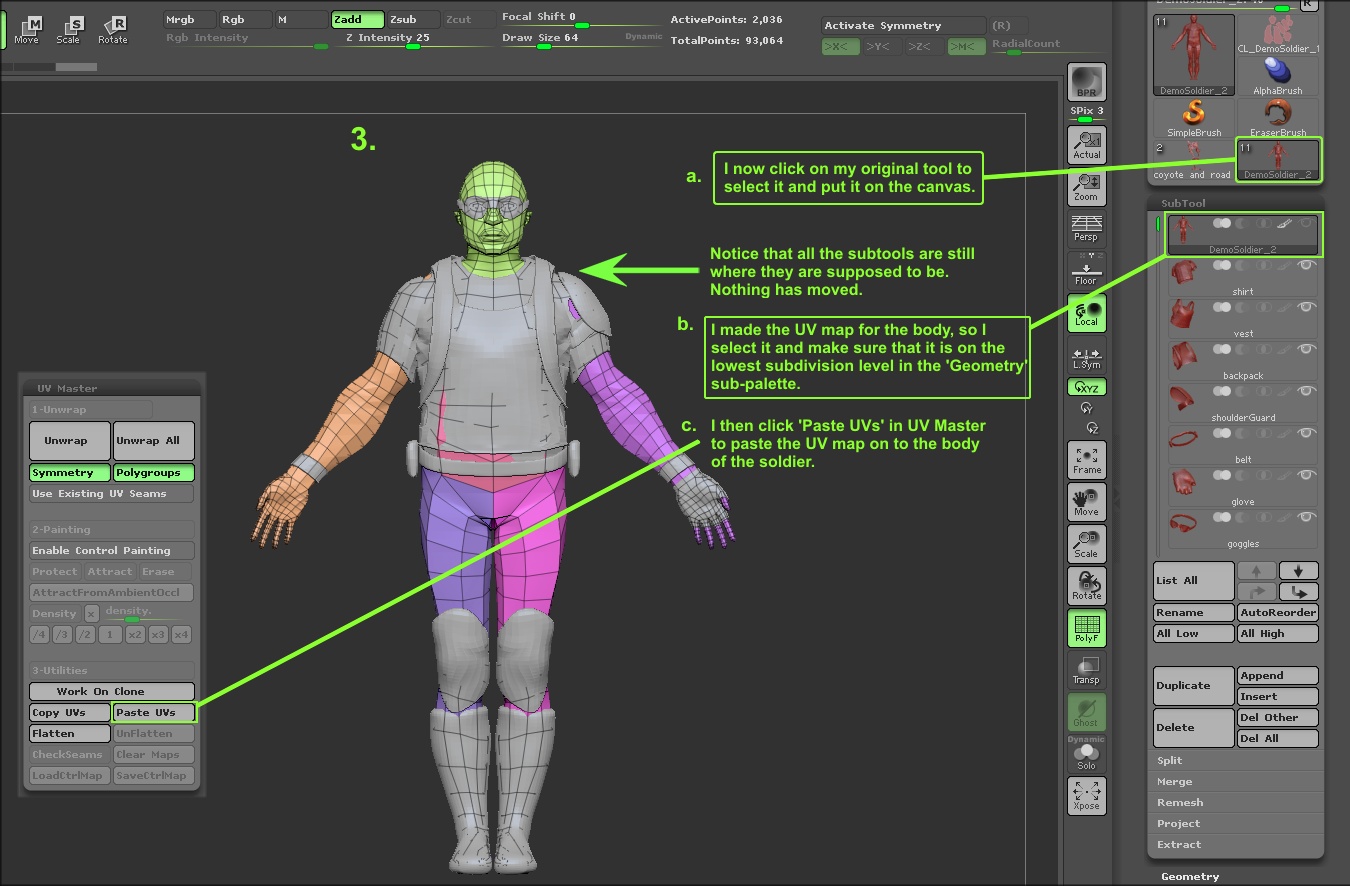Toggle Symmetry option in UV Master
The width and height of the screenshot is (1350, 886).
coord(69,473)
